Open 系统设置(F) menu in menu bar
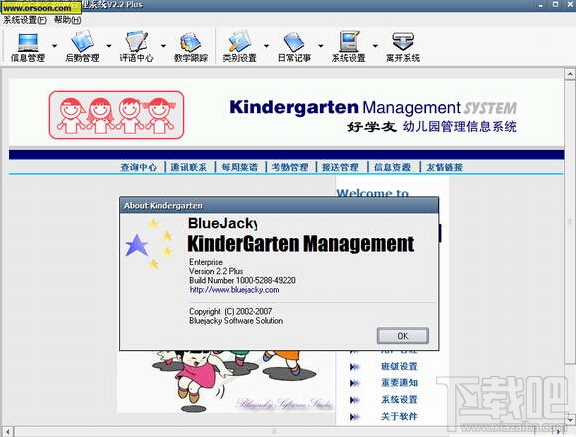Viewport: 576px width, 437px height. point(25,20)
